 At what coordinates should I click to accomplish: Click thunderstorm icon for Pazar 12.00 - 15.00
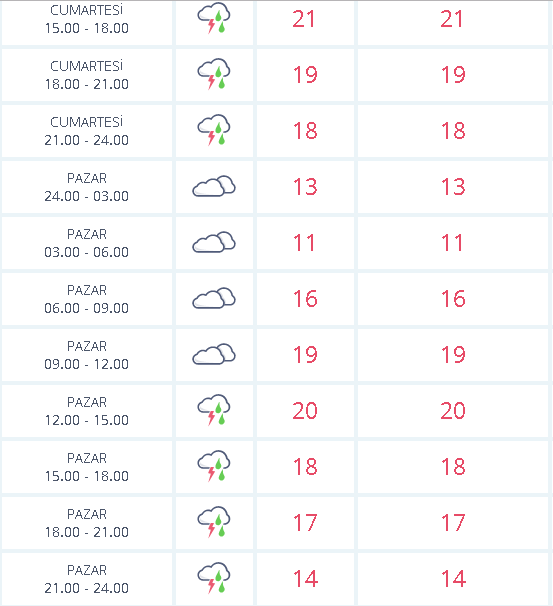pos(214,410)
